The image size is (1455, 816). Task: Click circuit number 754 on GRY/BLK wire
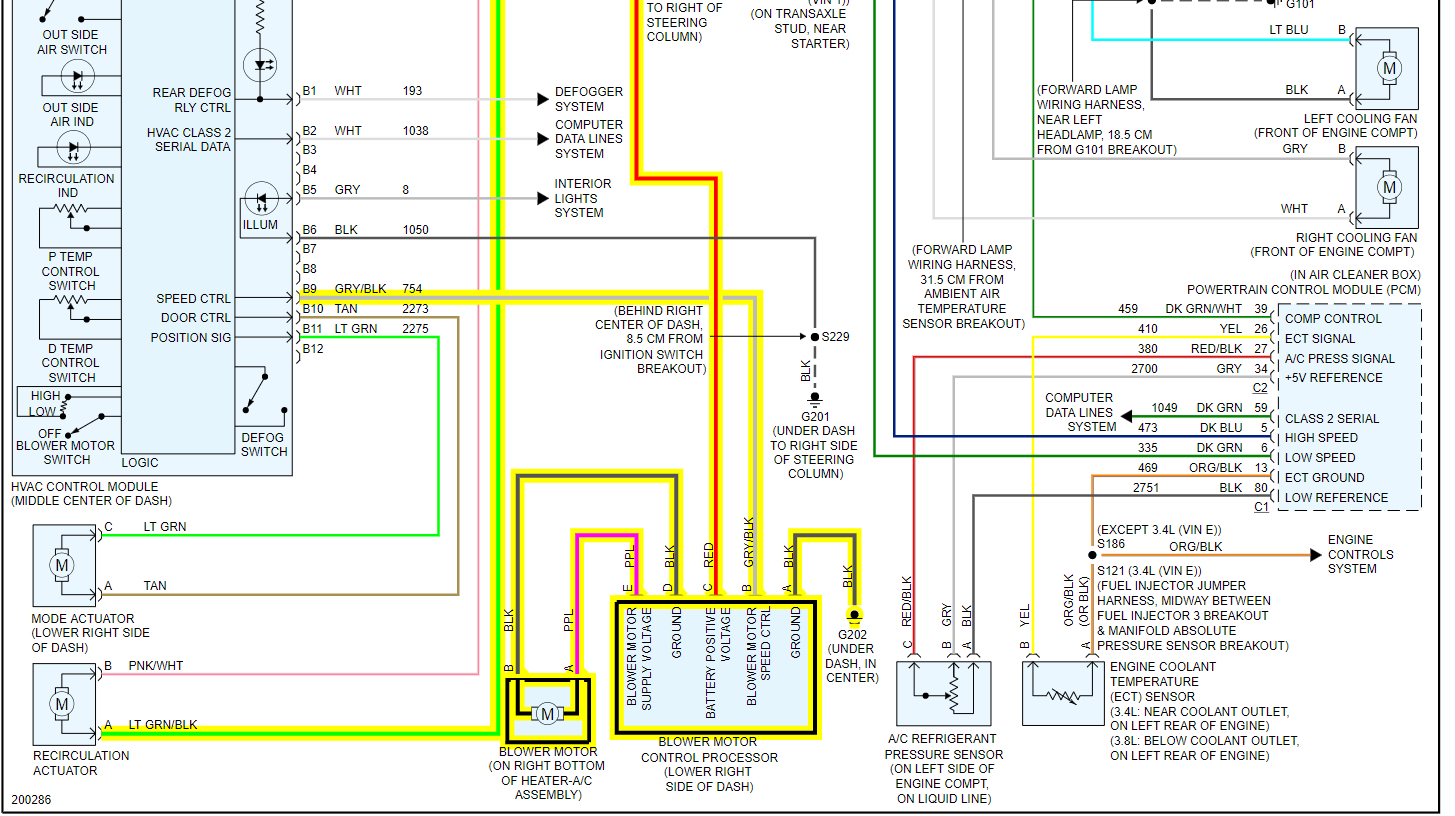coord(412,288)
